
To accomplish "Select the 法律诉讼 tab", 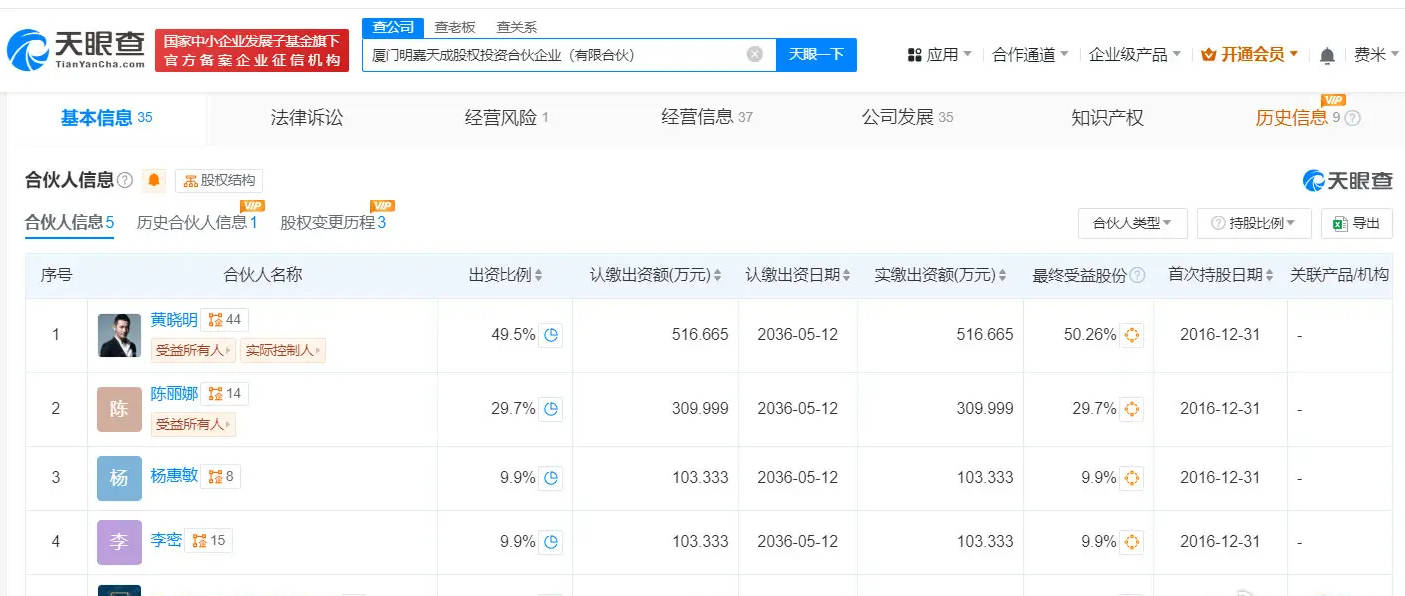I will [307, 118].
